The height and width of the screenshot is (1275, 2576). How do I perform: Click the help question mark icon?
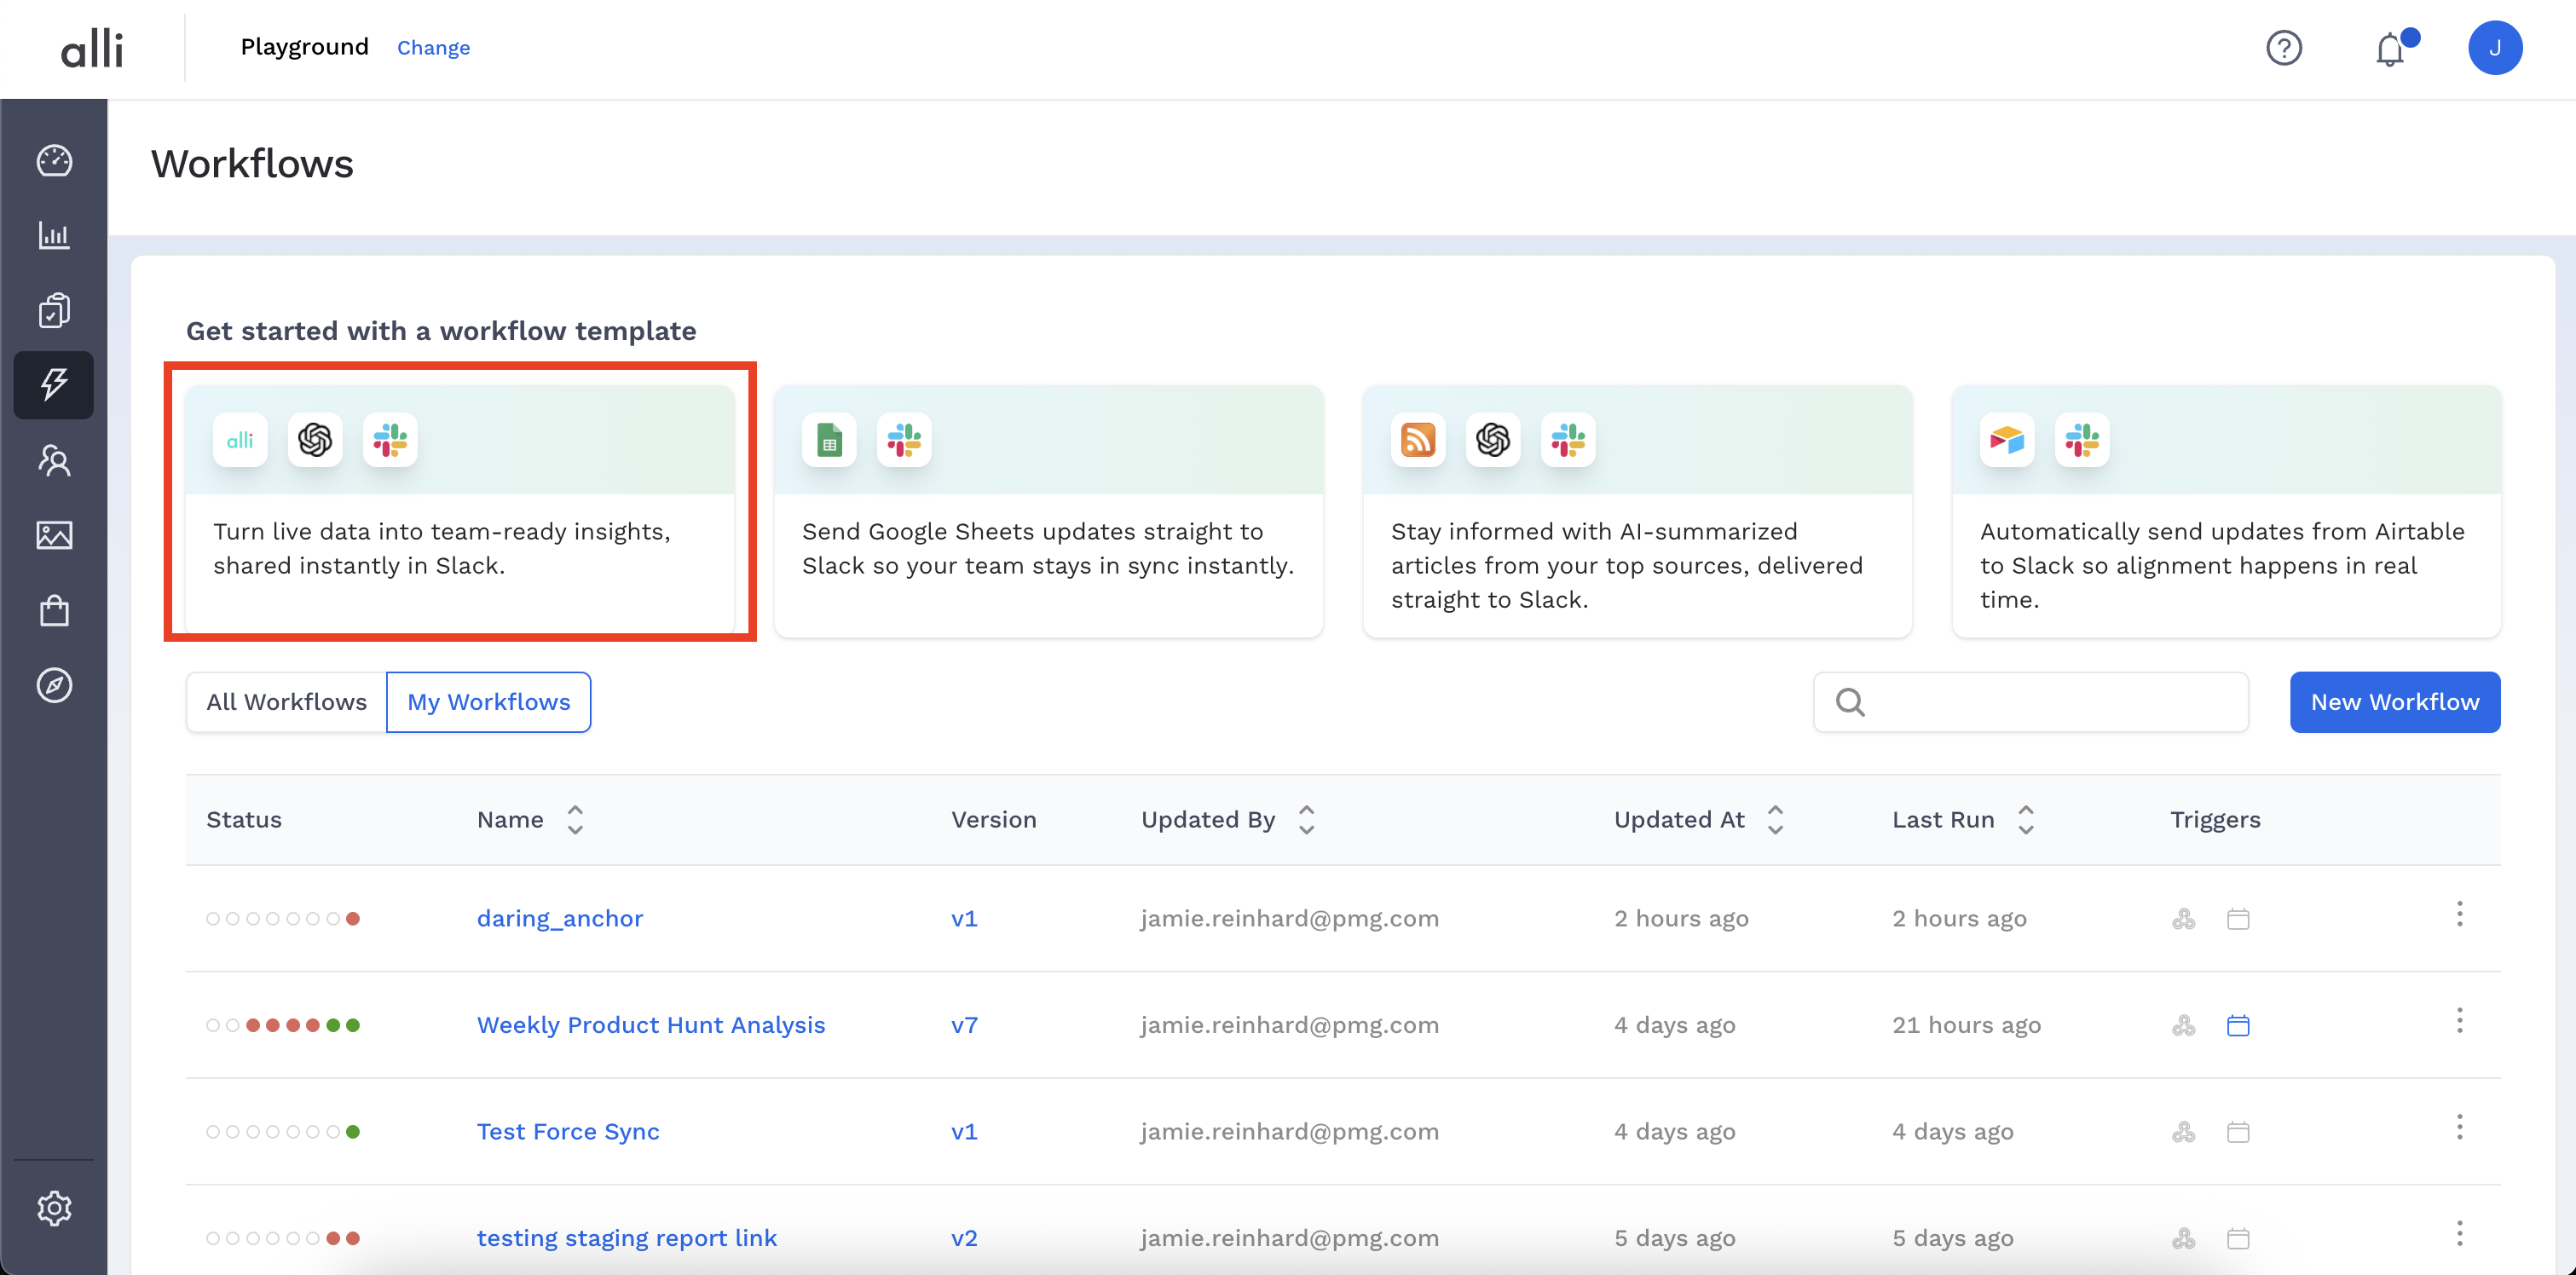point(2284,48)
